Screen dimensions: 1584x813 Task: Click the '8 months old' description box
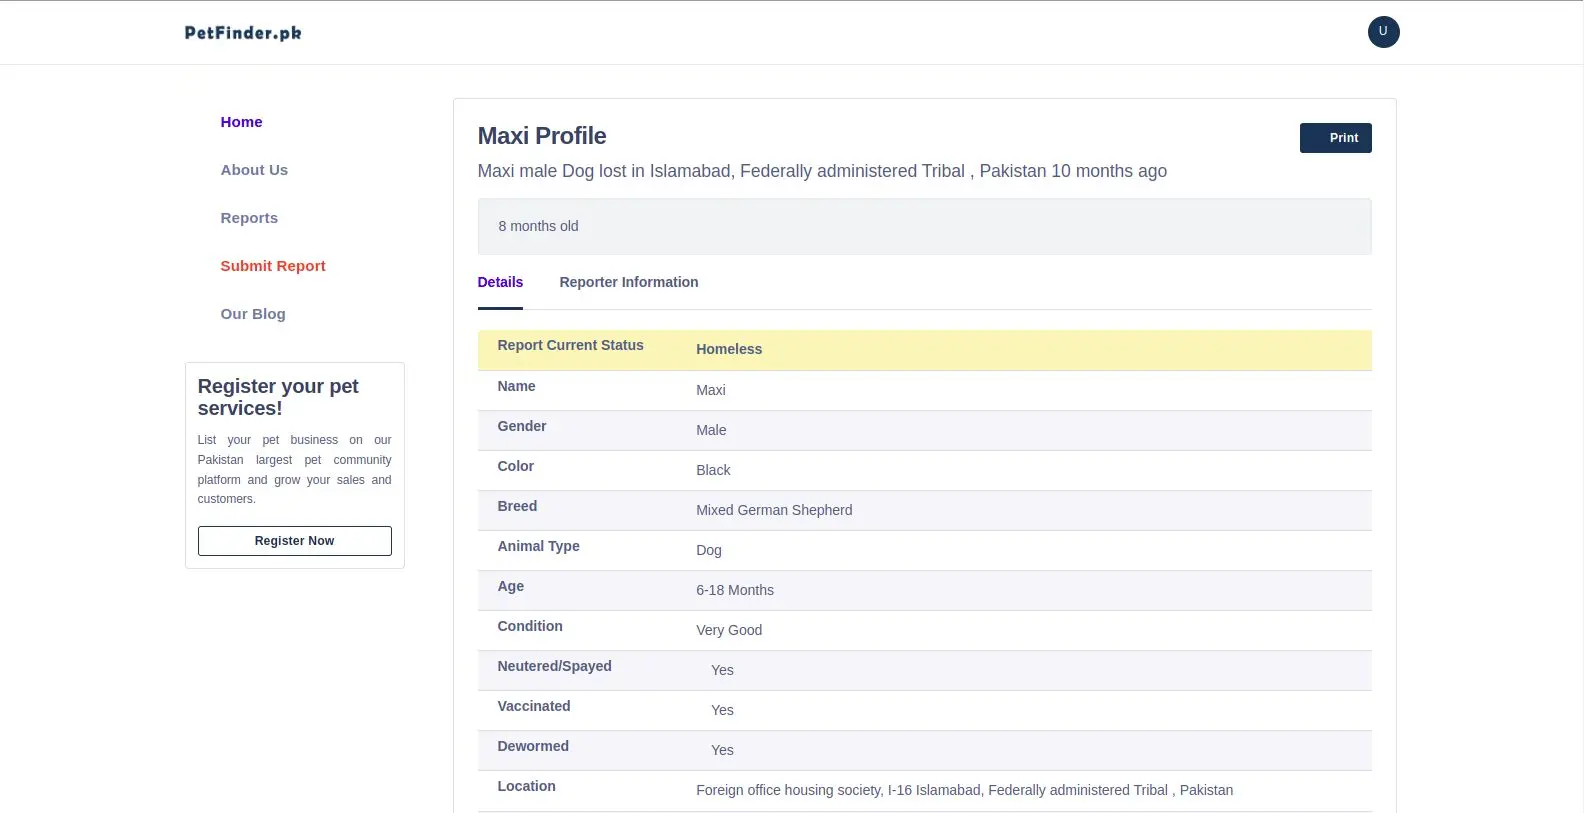(x=924, y=226)
